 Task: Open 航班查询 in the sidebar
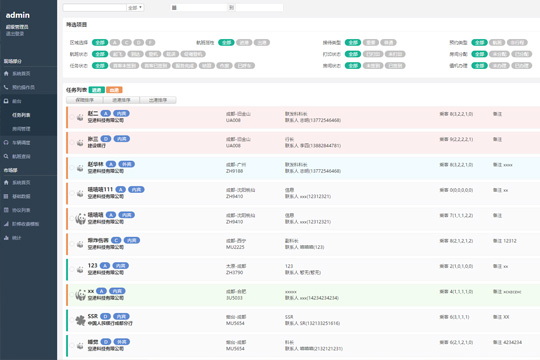pos(21,156)
